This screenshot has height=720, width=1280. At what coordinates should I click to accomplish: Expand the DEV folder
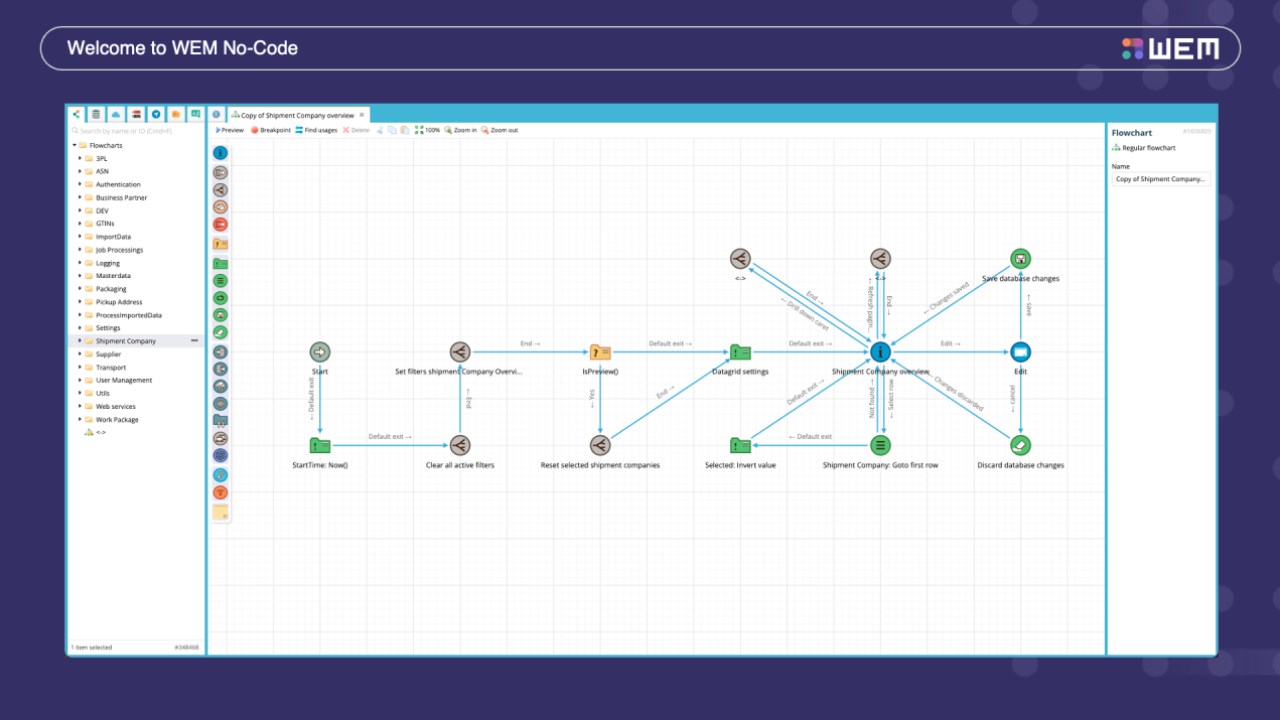pos(80,210)
